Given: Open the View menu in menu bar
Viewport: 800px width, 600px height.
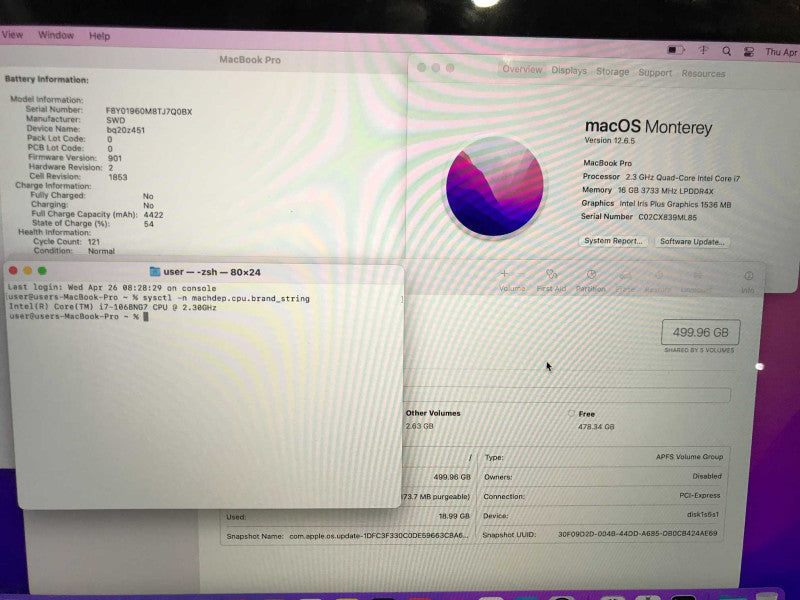Looking at the screenshot, I should [x=12, y=35].
